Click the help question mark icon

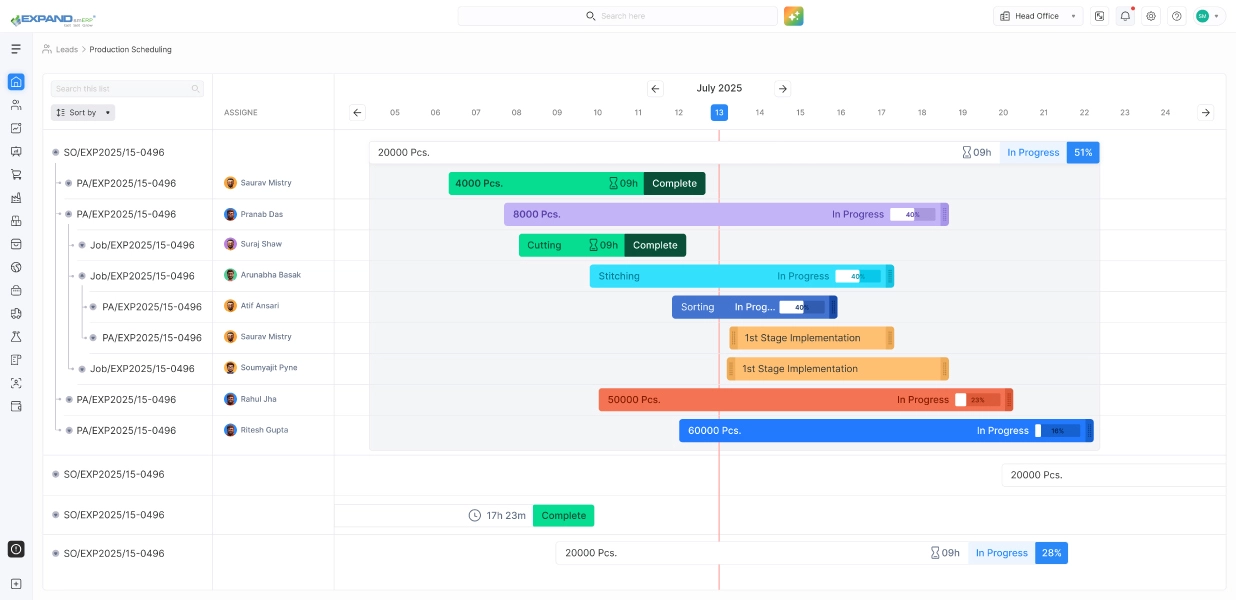1176,16
